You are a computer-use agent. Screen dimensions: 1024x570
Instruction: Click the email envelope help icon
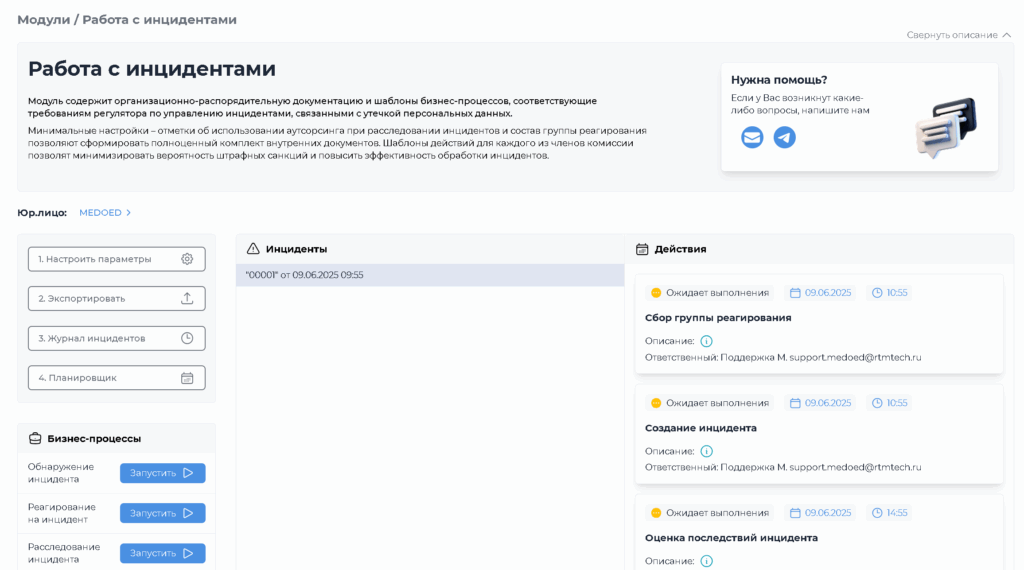pyautogui.click(x=752, y=137)
